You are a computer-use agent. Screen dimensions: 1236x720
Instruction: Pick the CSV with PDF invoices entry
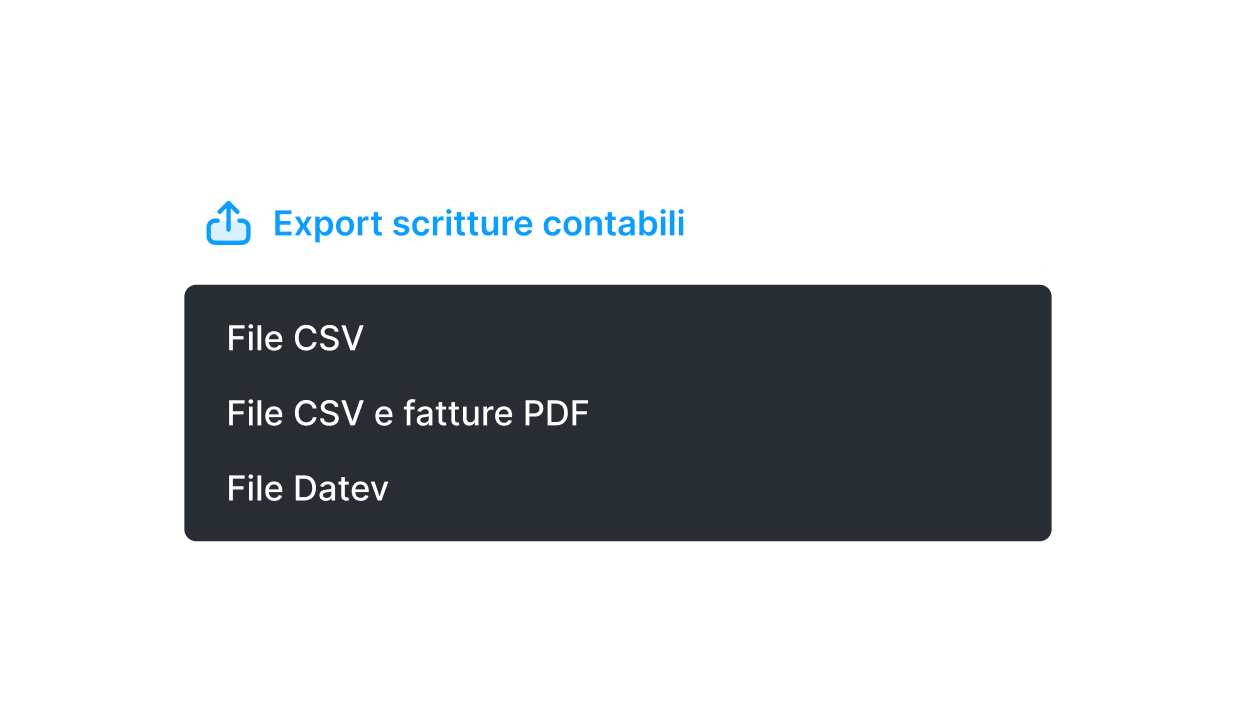618,414
